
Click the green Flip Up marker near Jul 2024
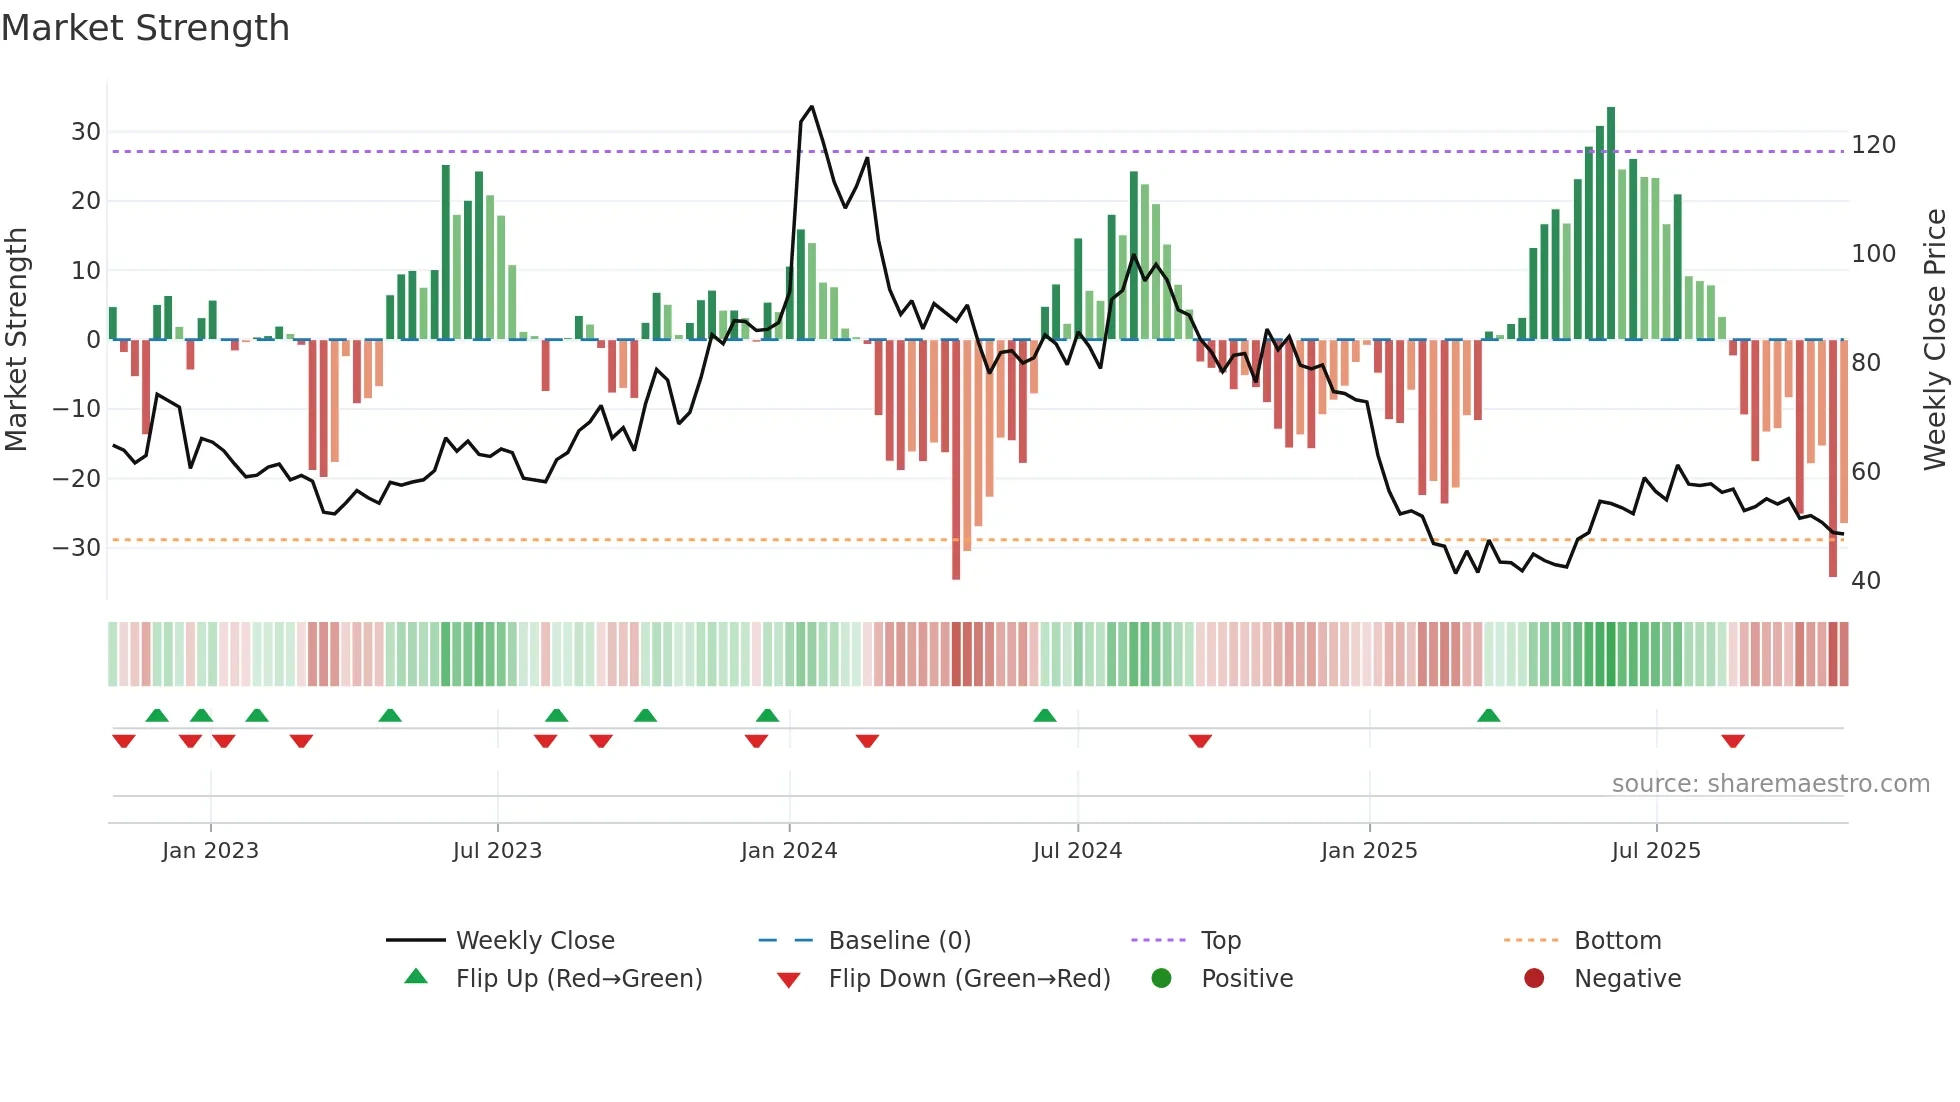(x=1044, y=715)
